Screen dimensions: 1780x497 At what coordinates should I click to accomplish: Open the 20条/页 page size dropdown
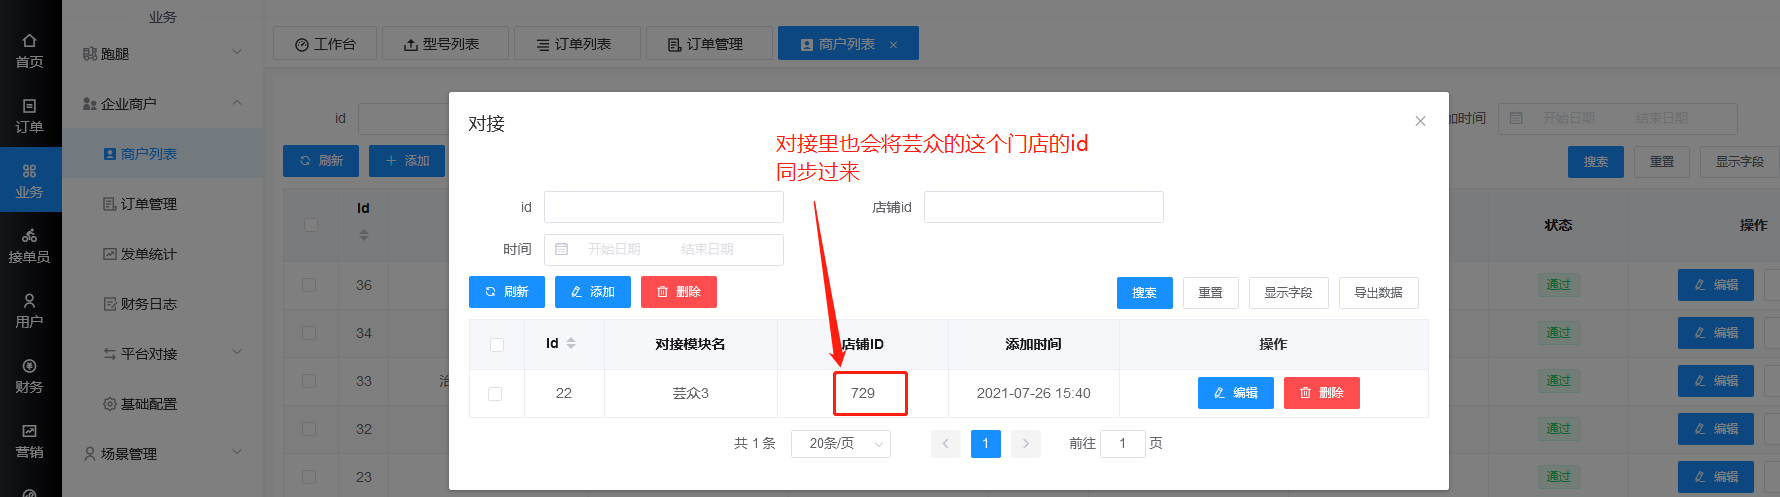click(841, 443)
